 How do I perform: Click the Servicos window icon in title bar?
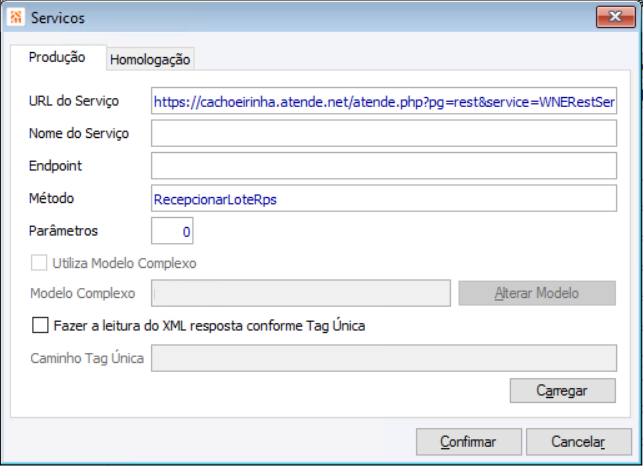point(15,18)
